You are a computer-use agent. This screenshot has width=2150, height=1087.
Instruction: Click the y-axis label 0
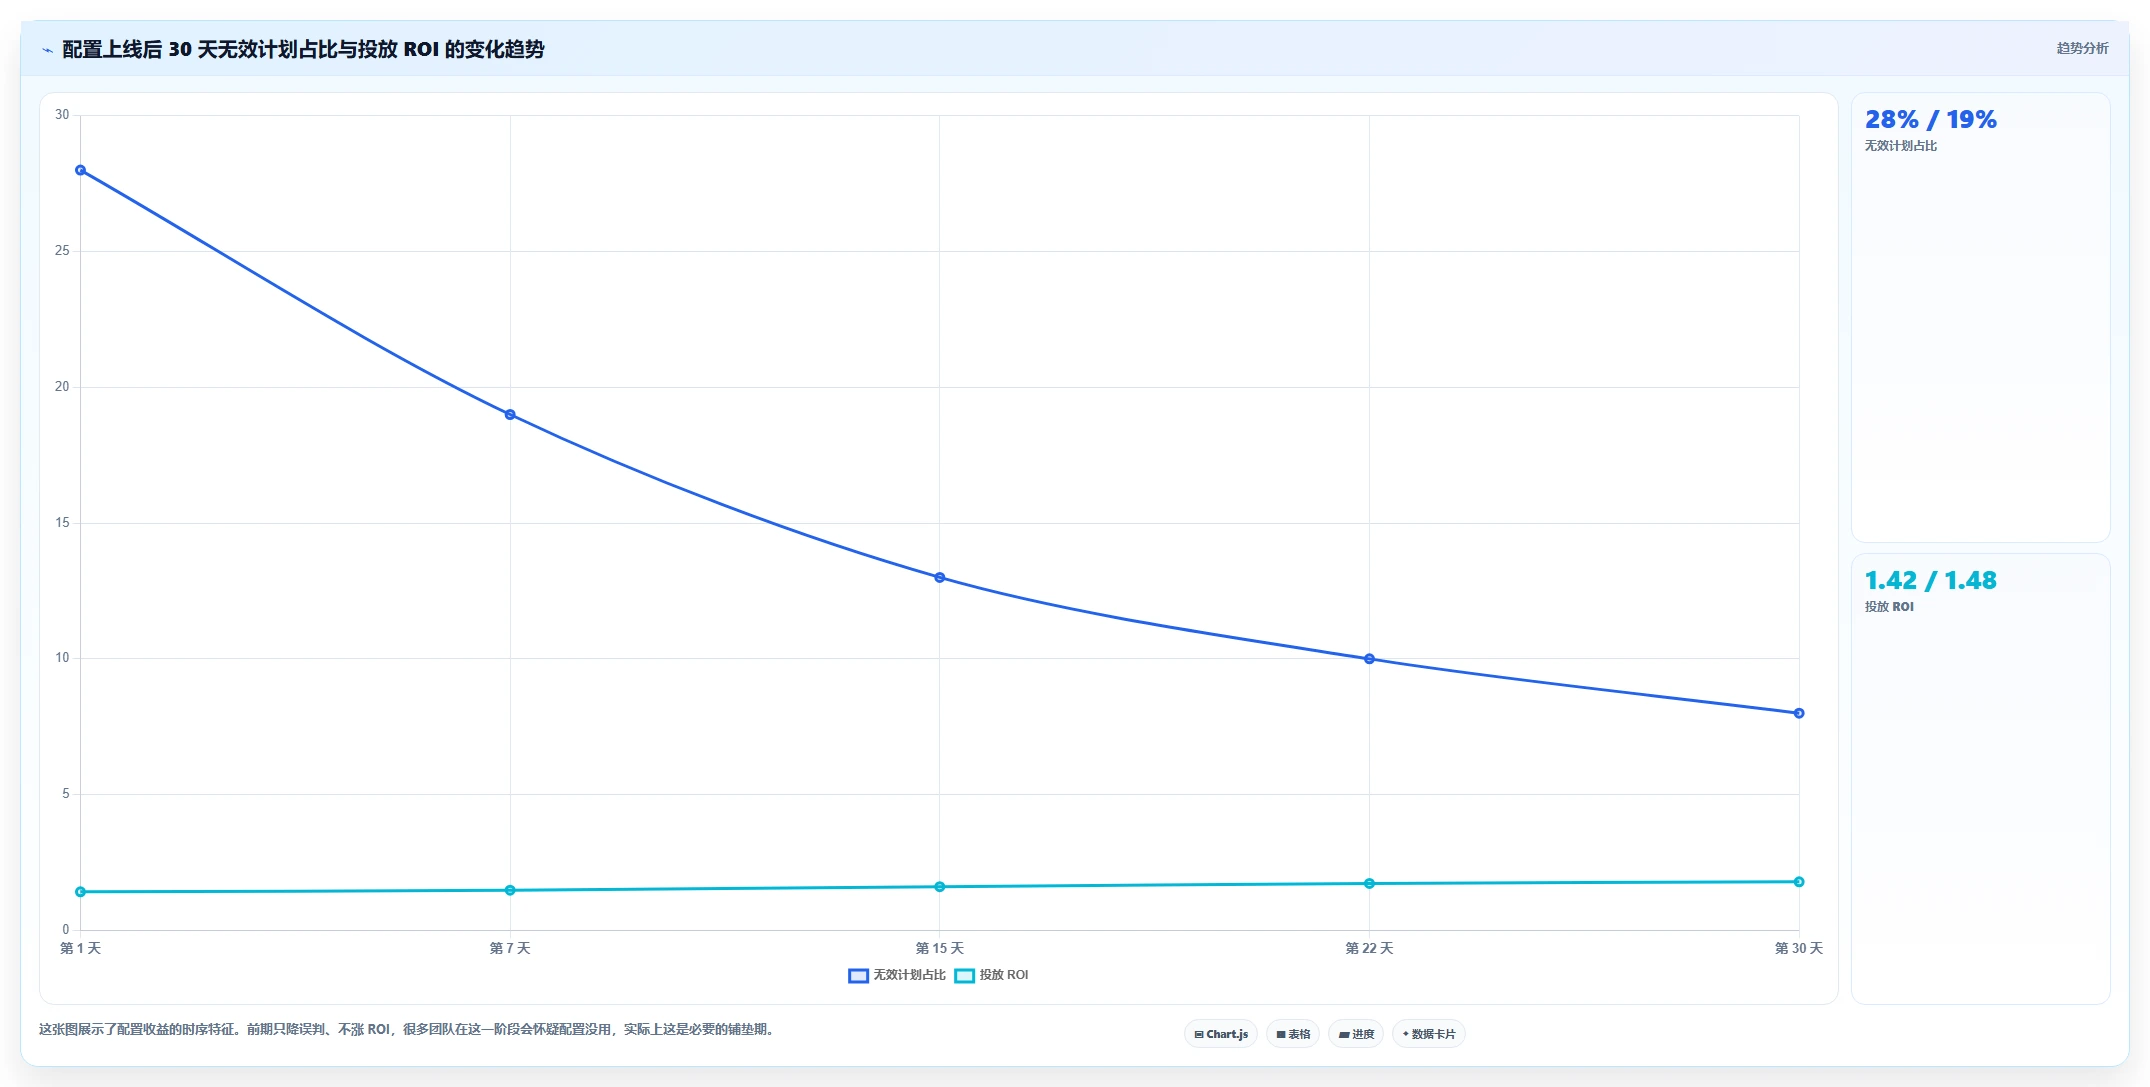tap(66, 930)
